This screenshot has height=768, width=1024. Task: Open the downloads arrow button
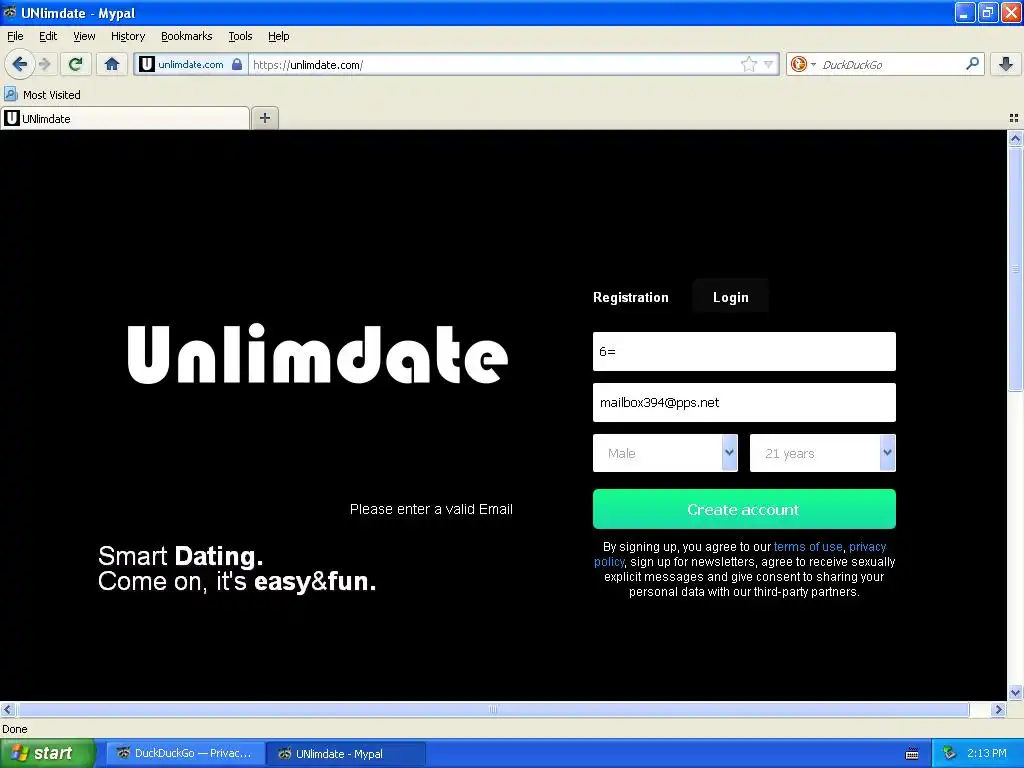tap(1006, 64)
